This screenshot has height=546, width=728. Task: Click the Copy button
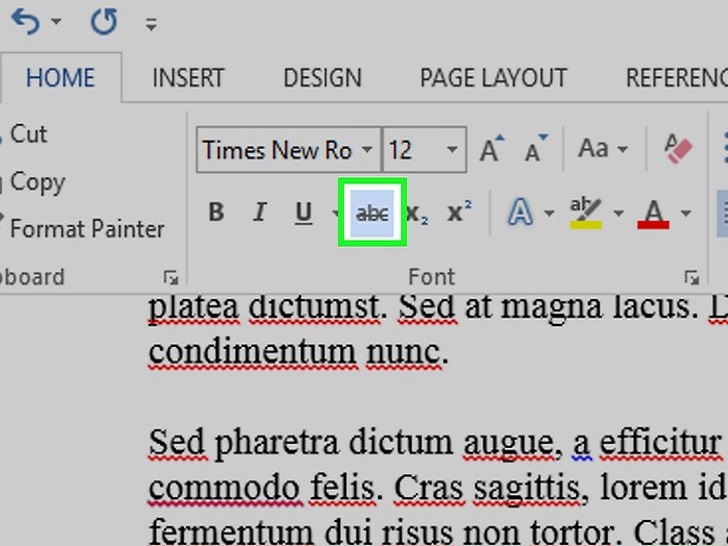[x=37, y=182]
